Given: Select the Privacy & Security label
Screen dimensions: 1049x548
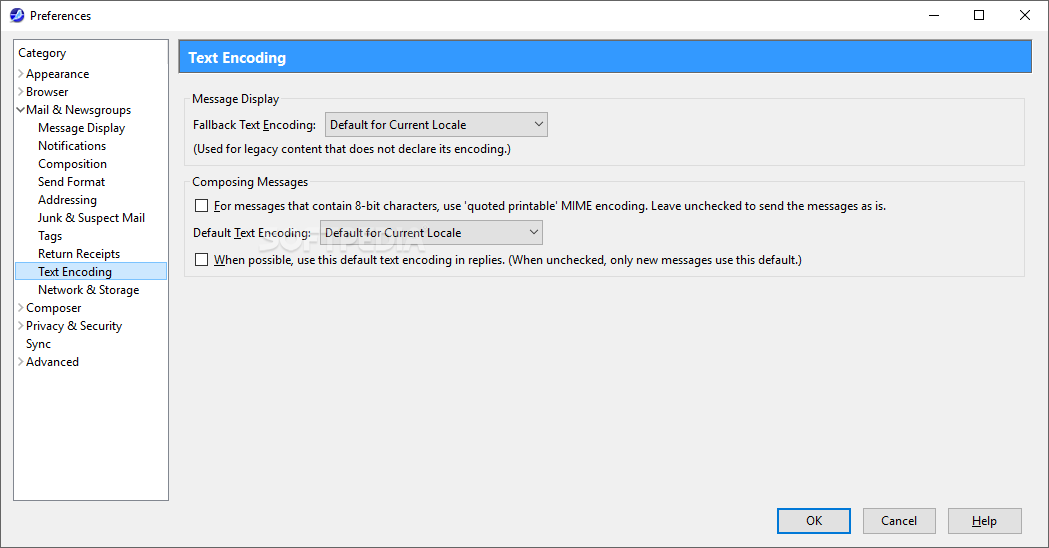Looking at the screenshot, I should [x=74, y=326].
